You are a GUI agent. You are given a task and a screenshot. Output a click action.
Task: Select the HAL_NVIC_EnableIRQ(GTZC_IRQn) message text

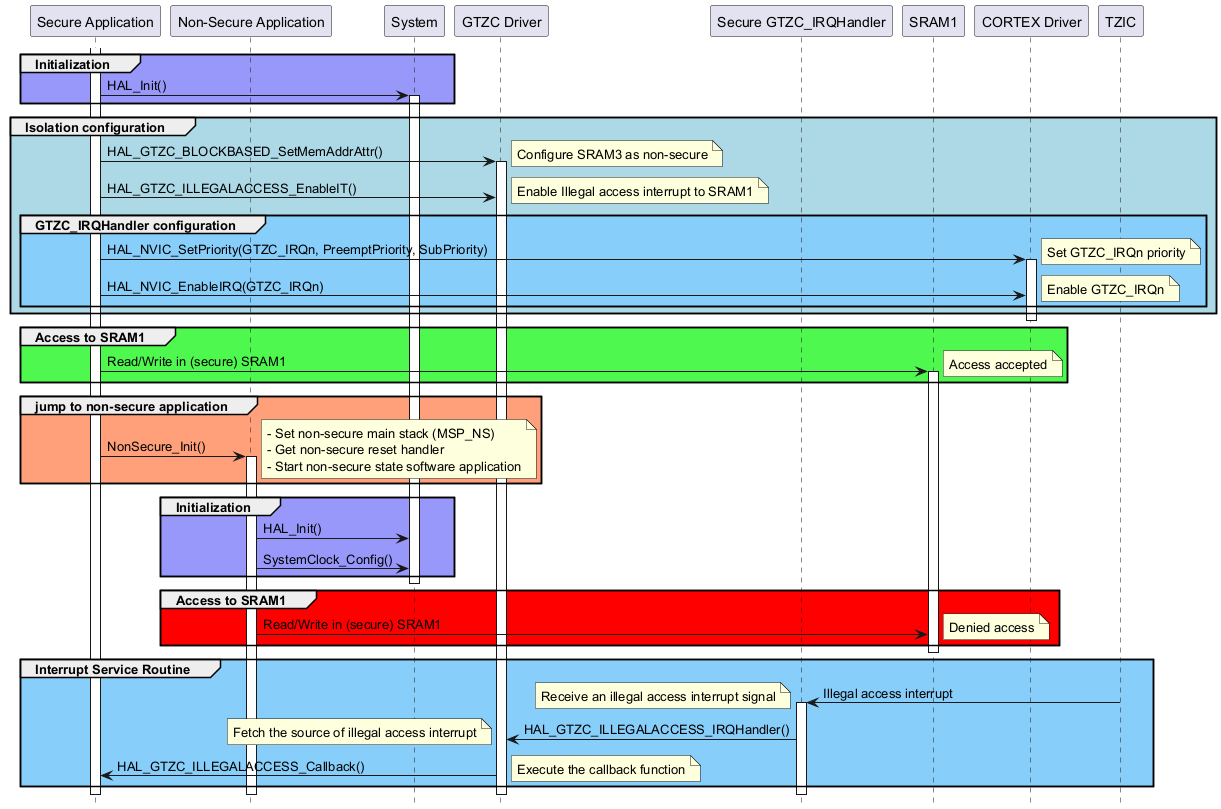tap(215, 287)
